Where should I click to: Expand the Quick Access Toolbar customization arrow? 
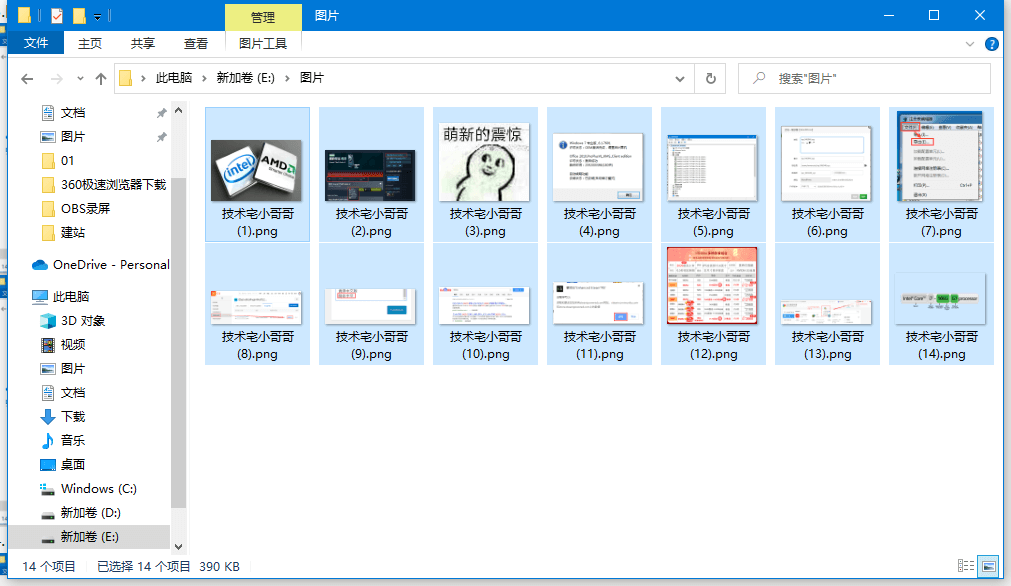(96, 16)
